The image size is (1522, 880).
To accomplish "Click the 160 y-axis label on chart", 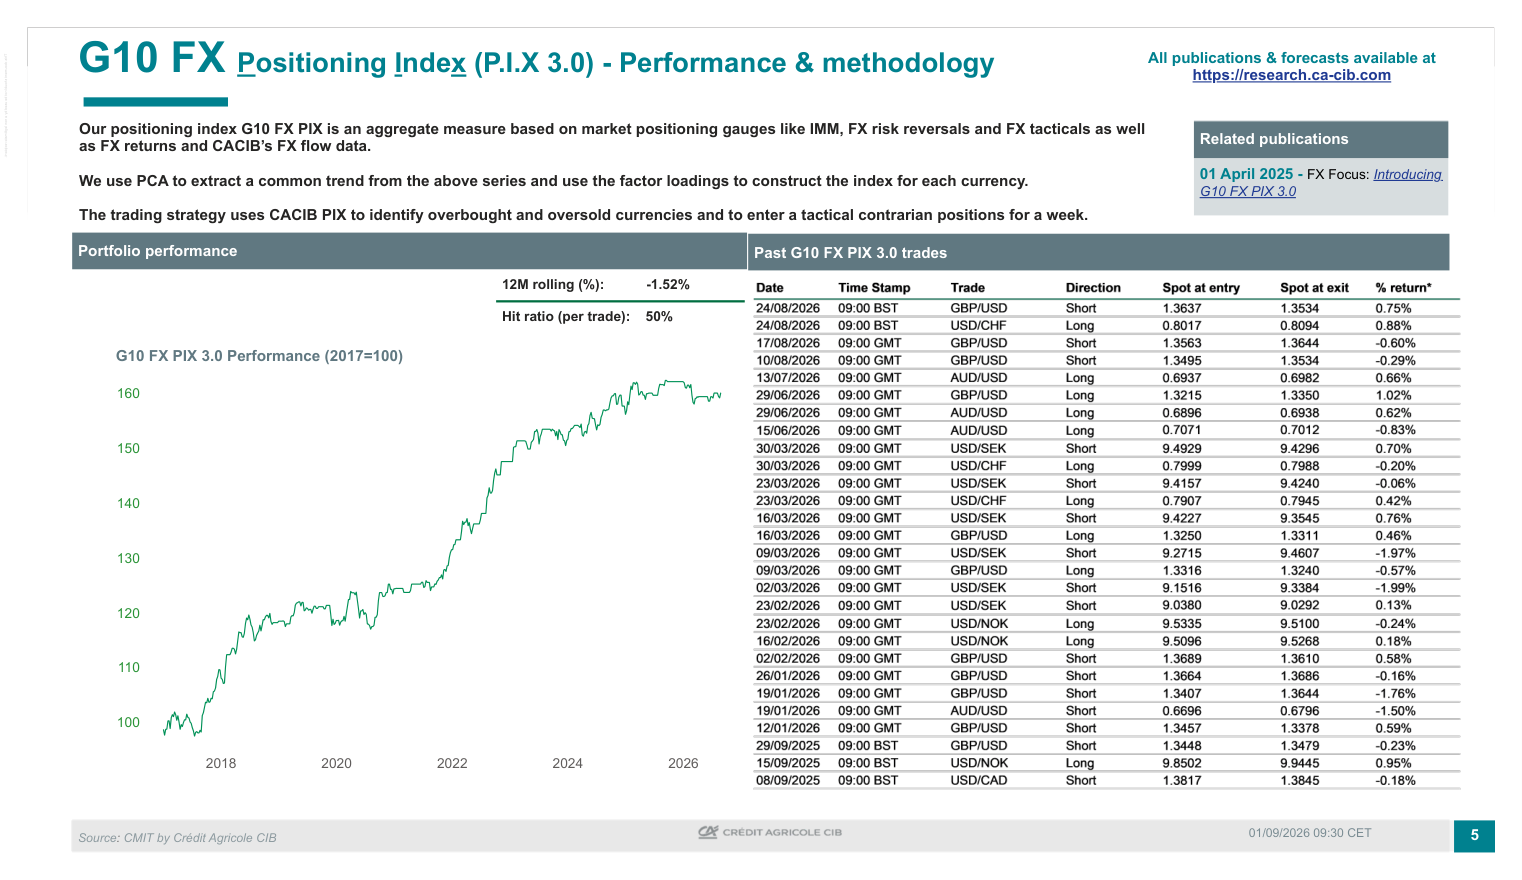I will pyautogui.click(x=129, y=394).
